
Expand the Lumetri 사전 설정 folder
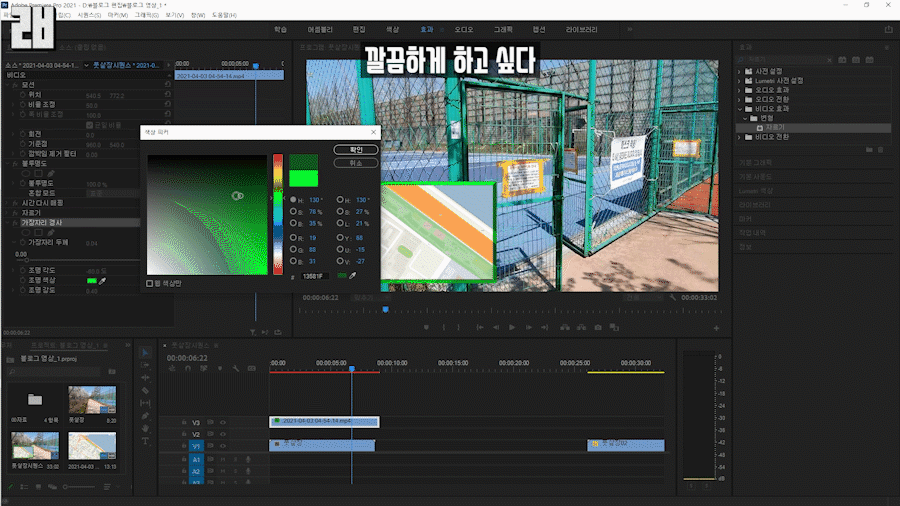[x=739, y=81]
